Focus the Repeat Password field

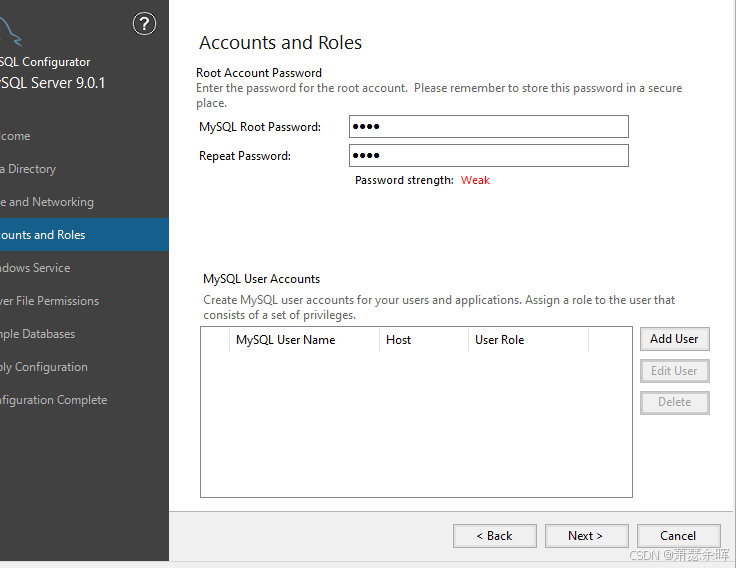(488, 156)
